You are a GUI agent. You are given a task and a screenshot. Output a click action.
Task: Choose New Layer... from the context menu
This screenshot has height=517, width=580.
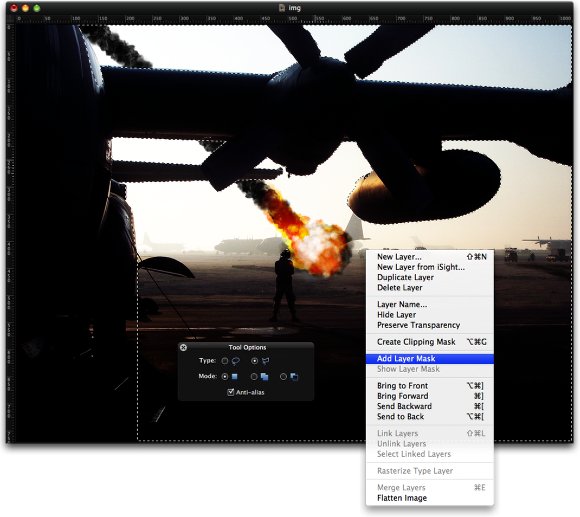(430, 257)
